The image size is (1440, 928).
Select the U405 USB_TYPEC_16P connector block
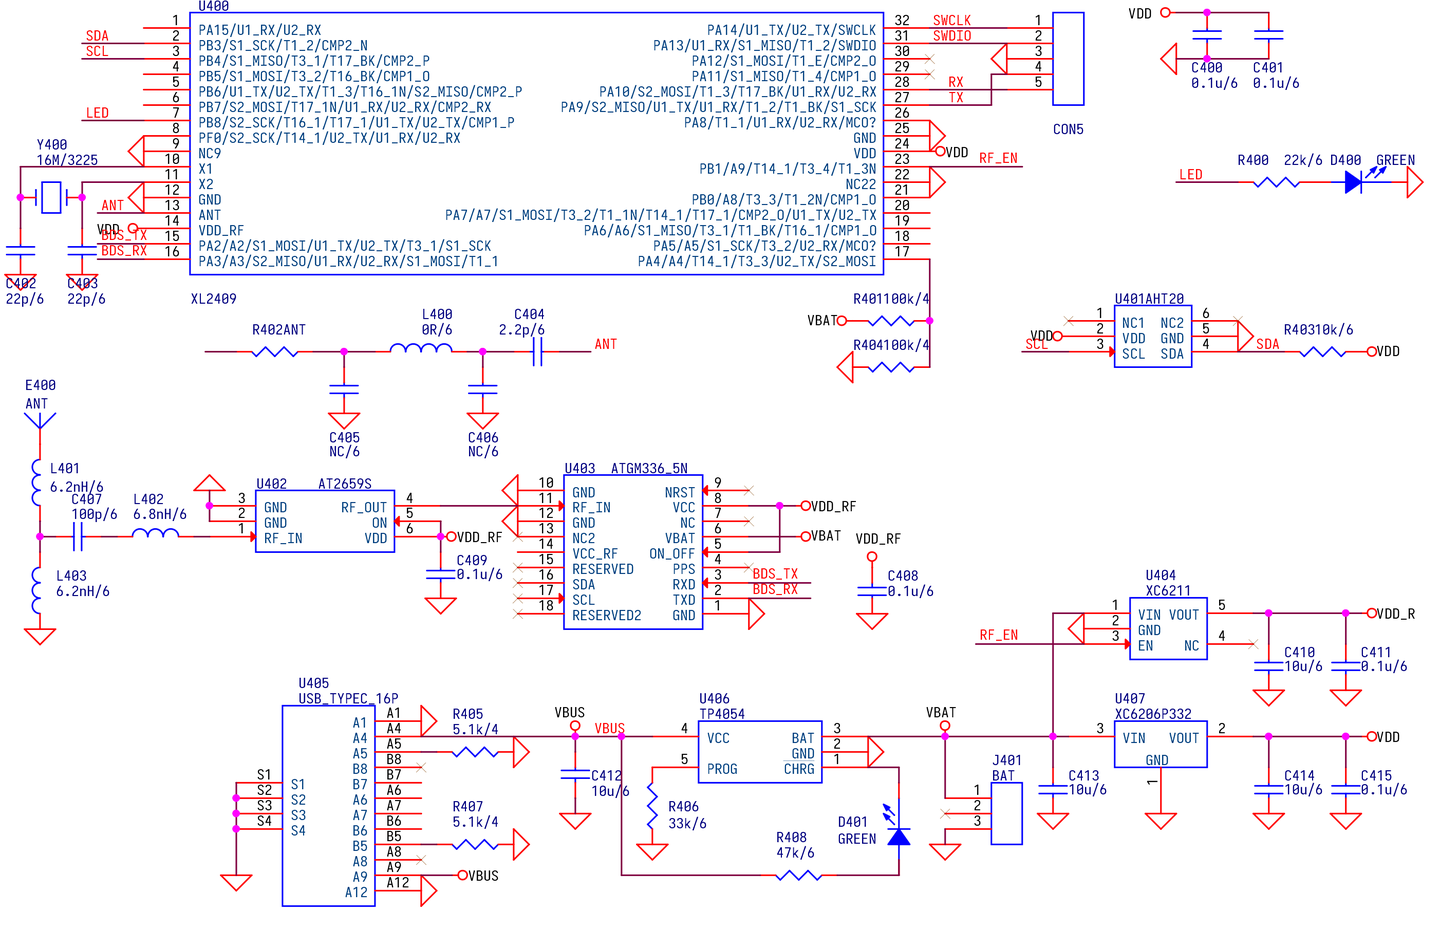(329, 806)
